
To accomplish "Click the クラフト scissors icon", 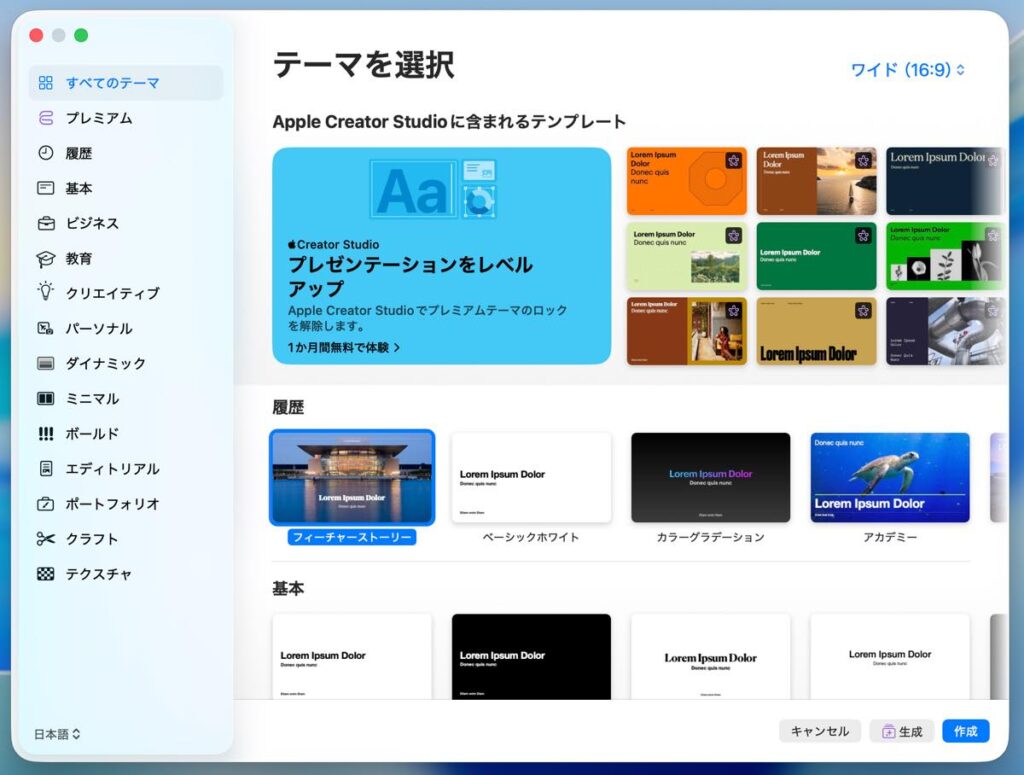I will point(46,539).
